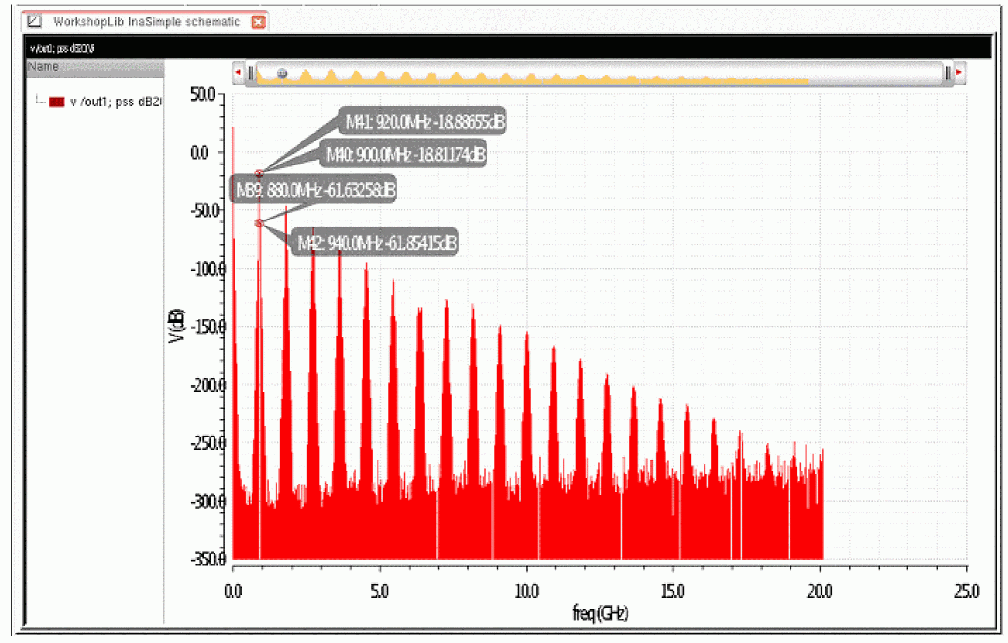Click the left red arrow on overview strip
The width and height of the screenshot is (1008, 643).
238,72
